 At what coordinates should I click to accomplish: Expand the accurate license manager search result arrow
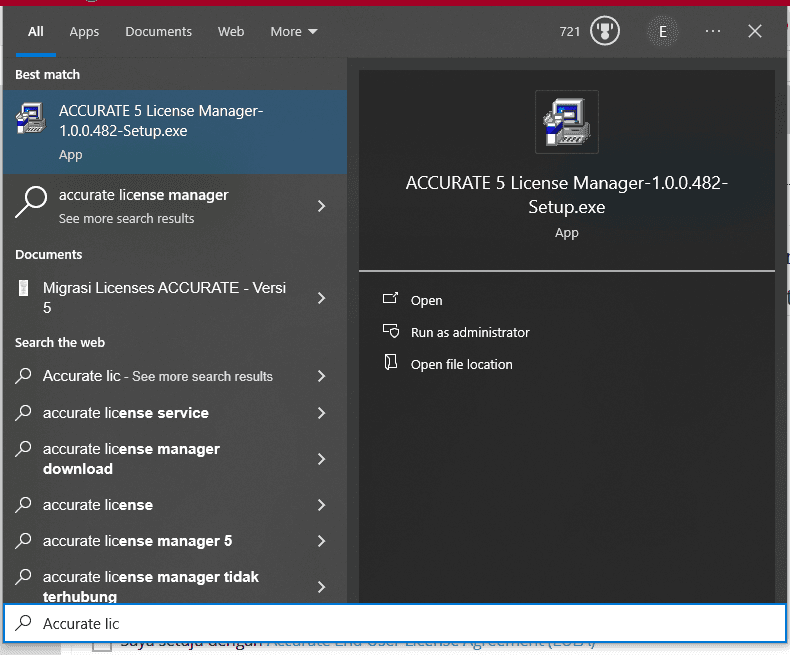pyautogui.click(x=321, y=206)
